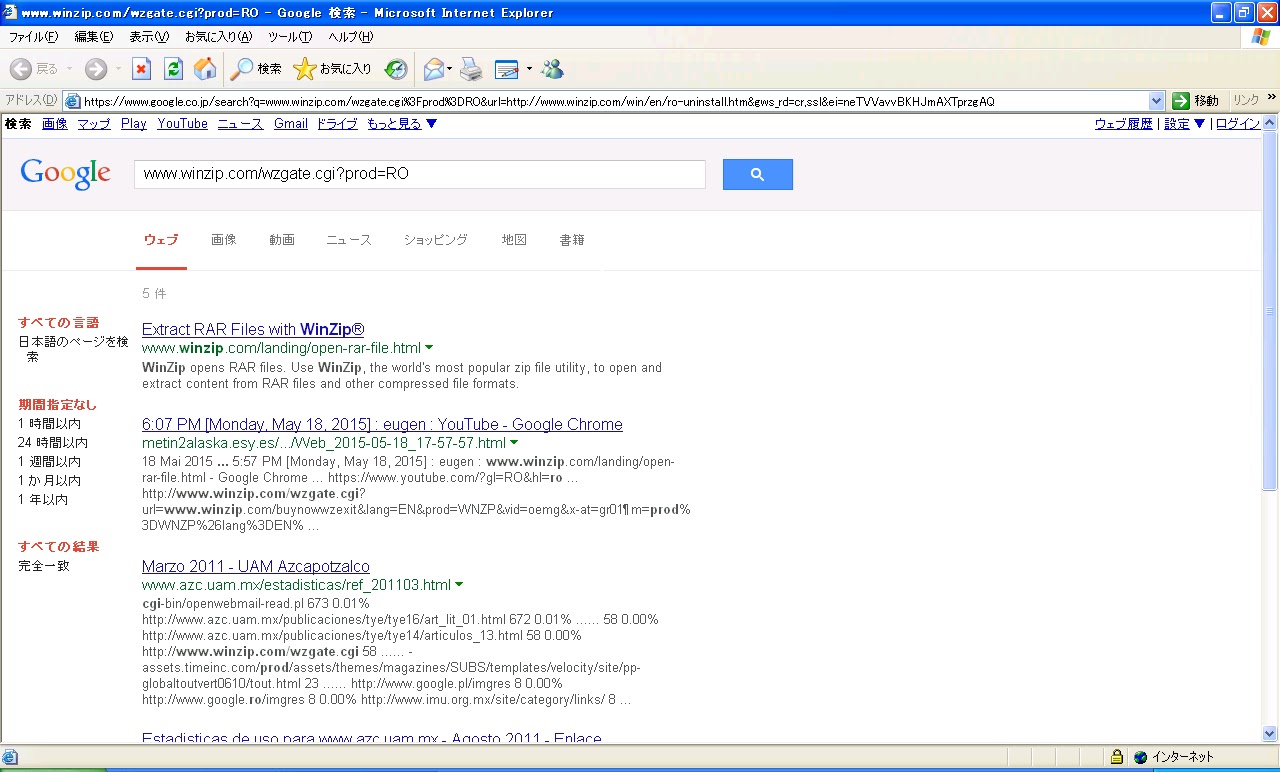Open dropdown arrow beside metin2alaska result URL
The height and width of the screenshot is (772, 1280).
pyautogui.click(x=514, y=443)
